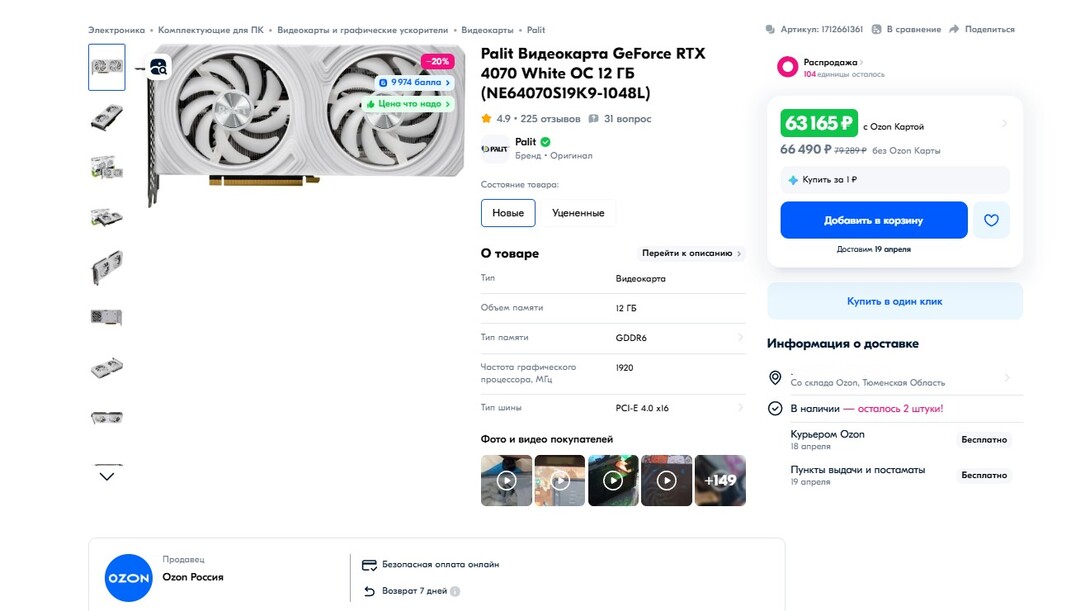Go to Электроника breadcrumb
The width and height of the screenshot is (1090, 611).
tap(116, 30)
